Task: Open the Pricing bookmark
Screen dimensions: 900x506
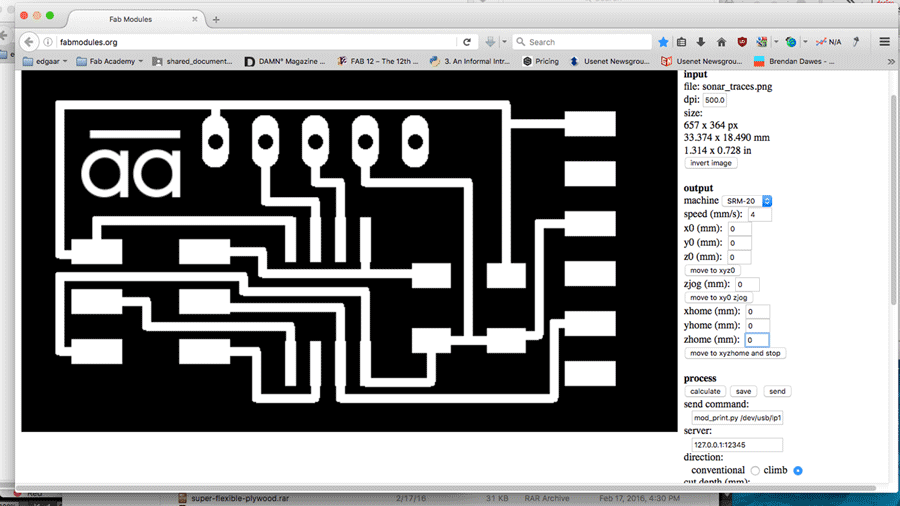Action: tap(541, 61)
